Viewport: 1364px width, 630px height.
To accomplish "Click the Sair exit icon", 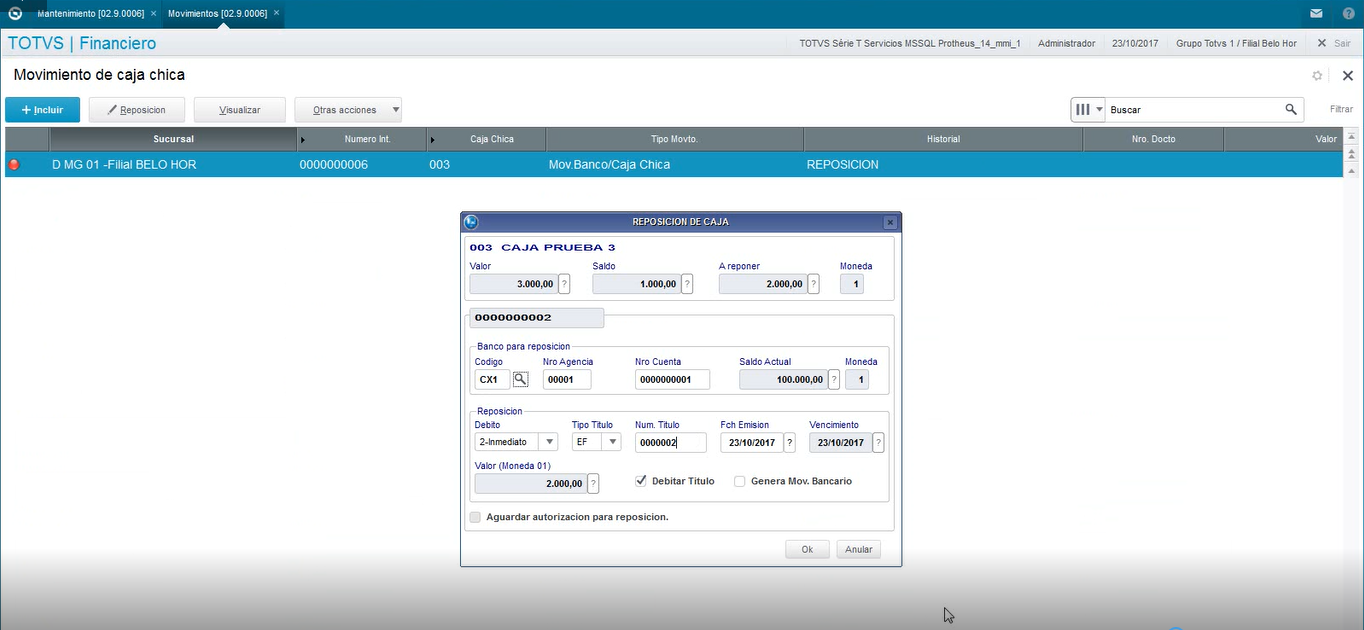I will click(x=1322, y=43).
